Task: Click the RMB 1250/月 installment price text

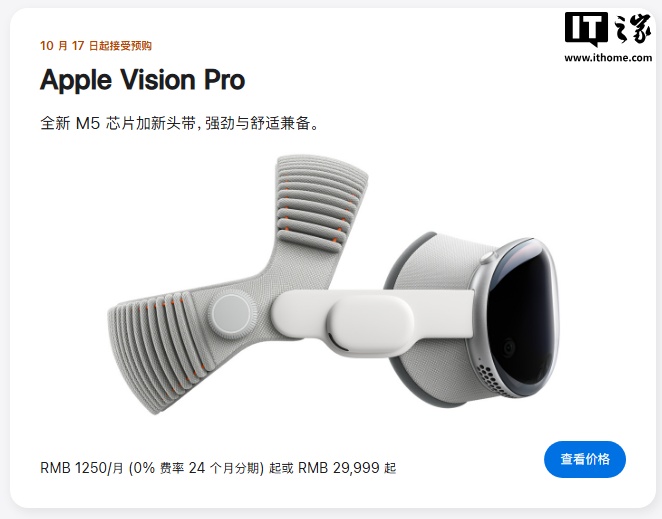Action: pos(82,468)
